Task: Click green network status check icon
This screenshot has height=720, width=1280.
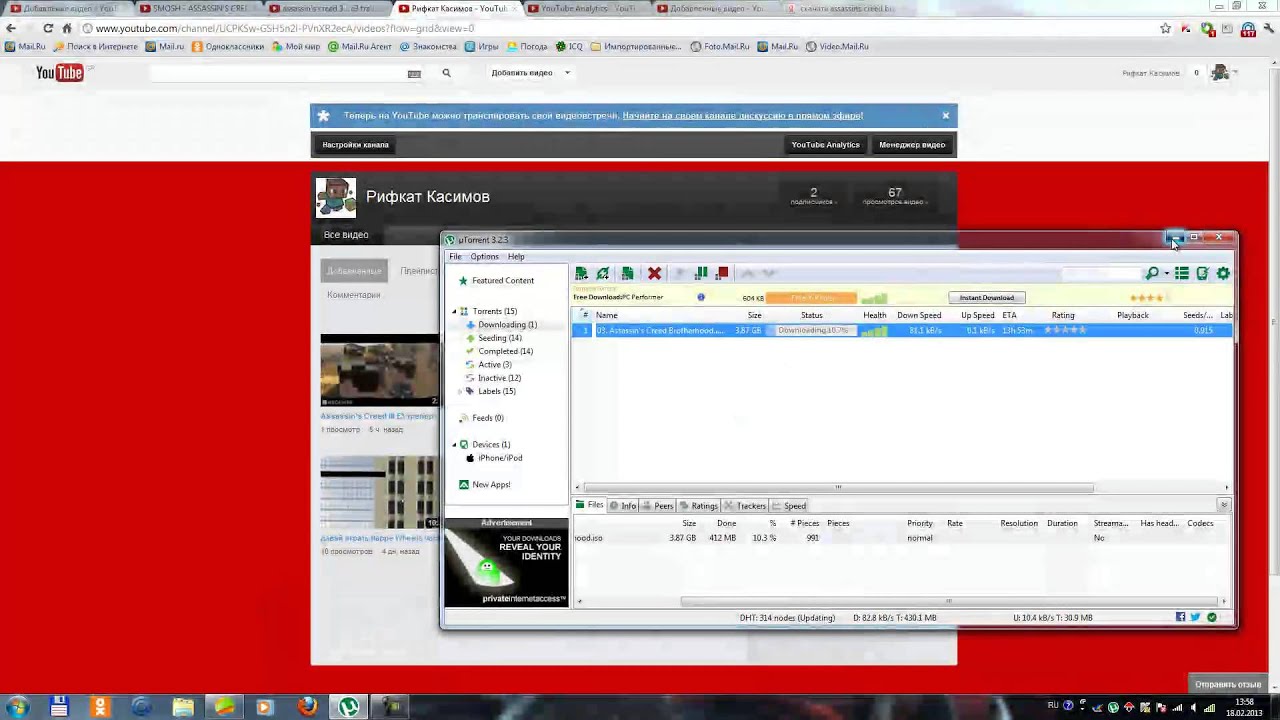Action: tap(1212, 617)
